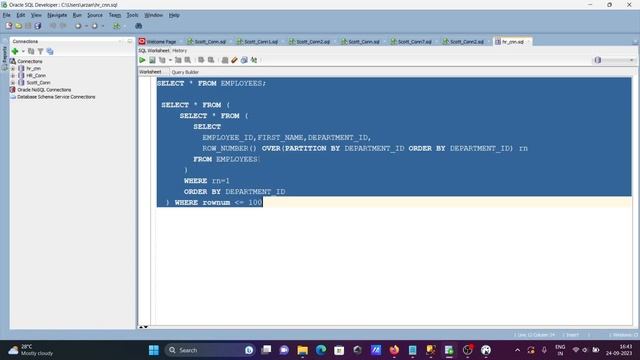The height and width of the screenshot is (360, 640).
Task: Click the Filter funnel icon in Connections panel
Action: 40,51
